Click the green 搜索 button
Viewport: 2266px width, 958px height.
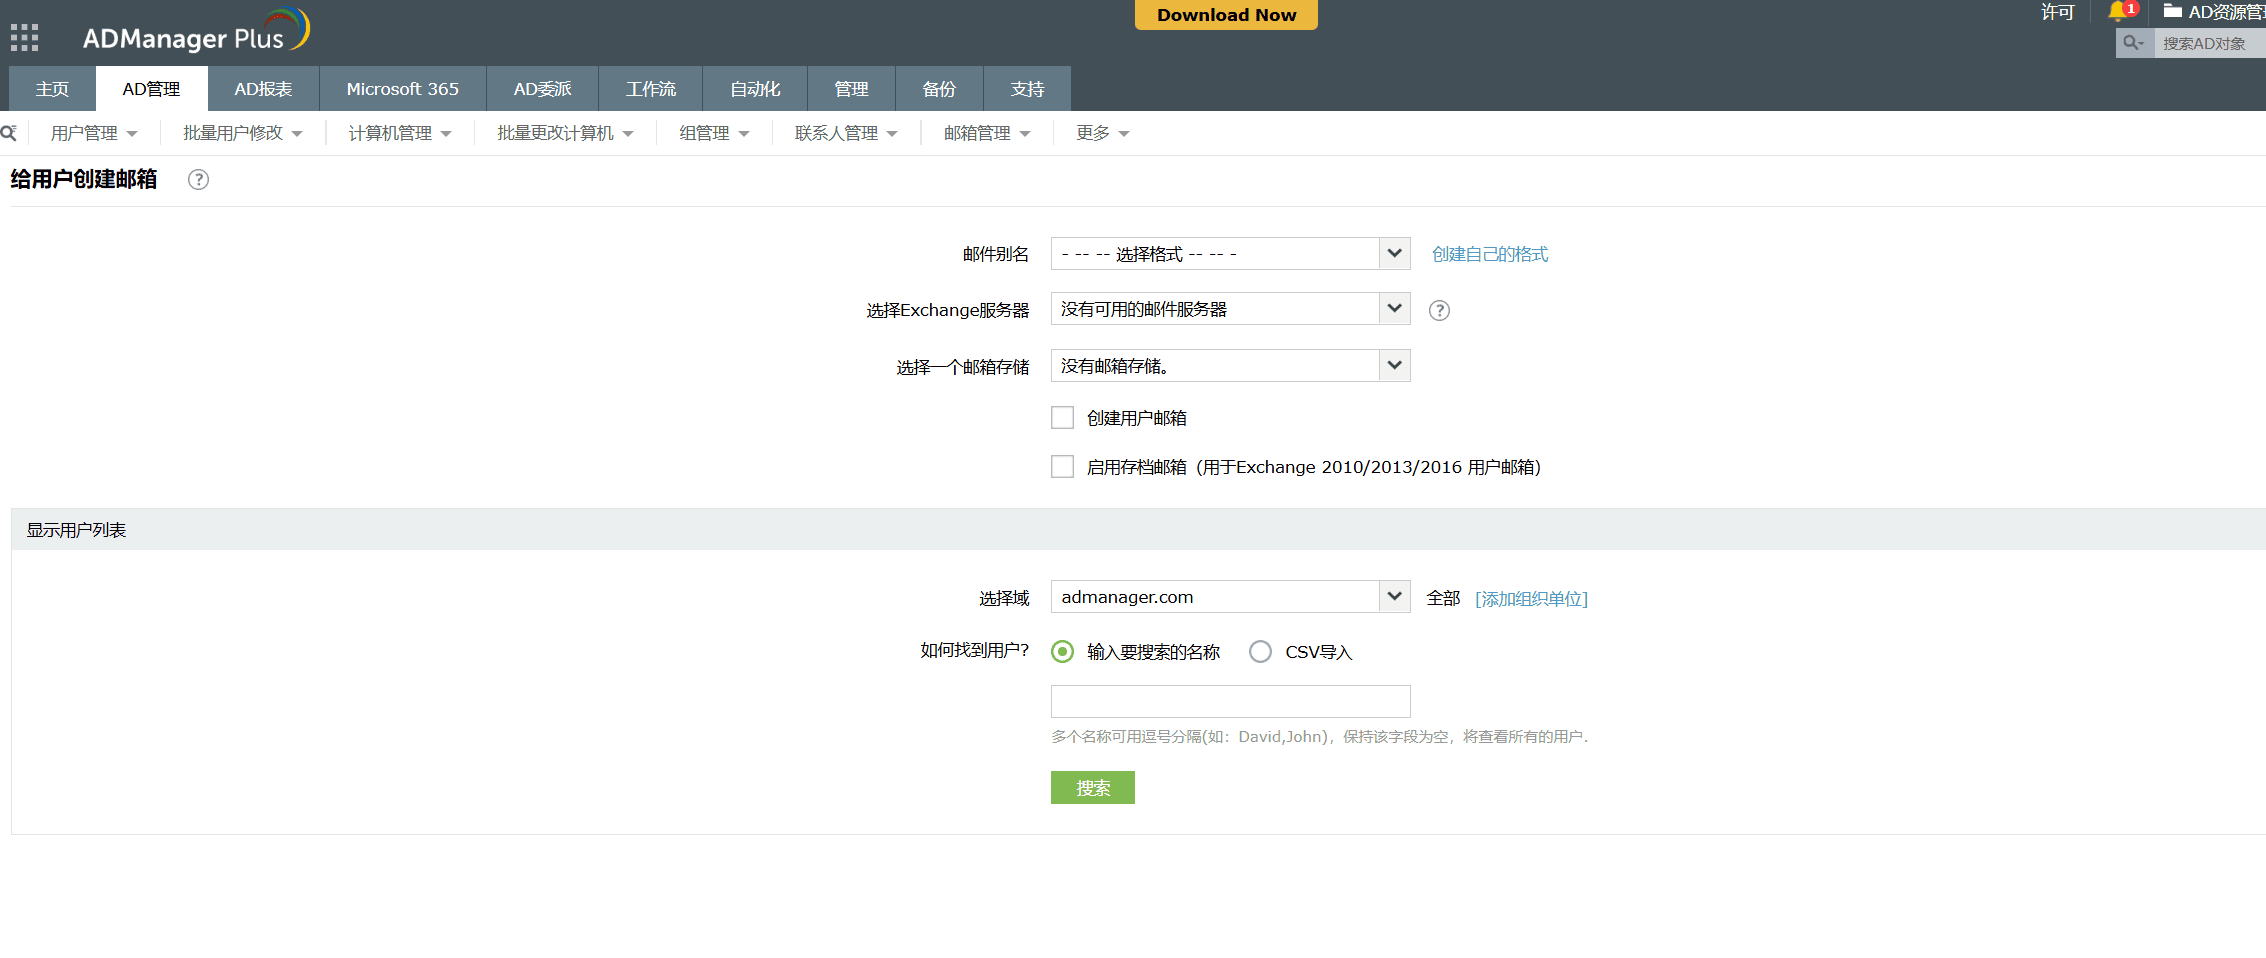tap(1092, 788)
